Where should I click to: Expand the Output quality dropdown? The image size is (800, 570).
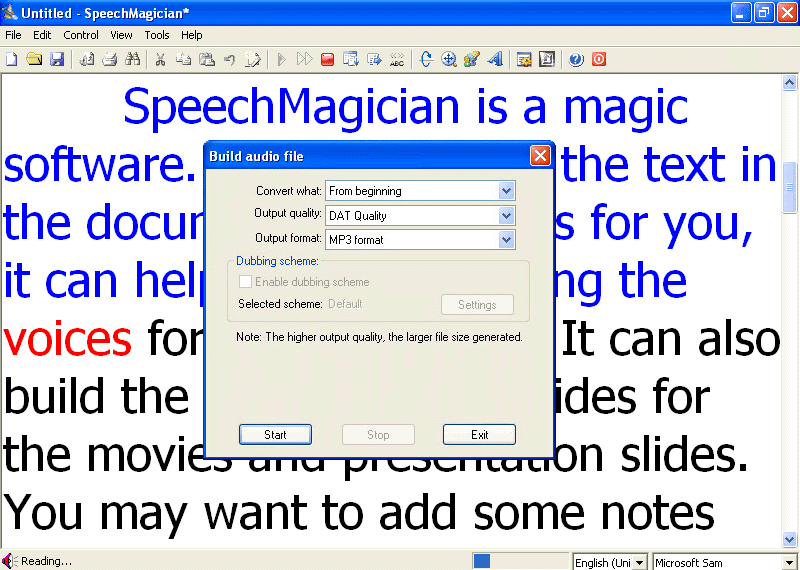506,215
